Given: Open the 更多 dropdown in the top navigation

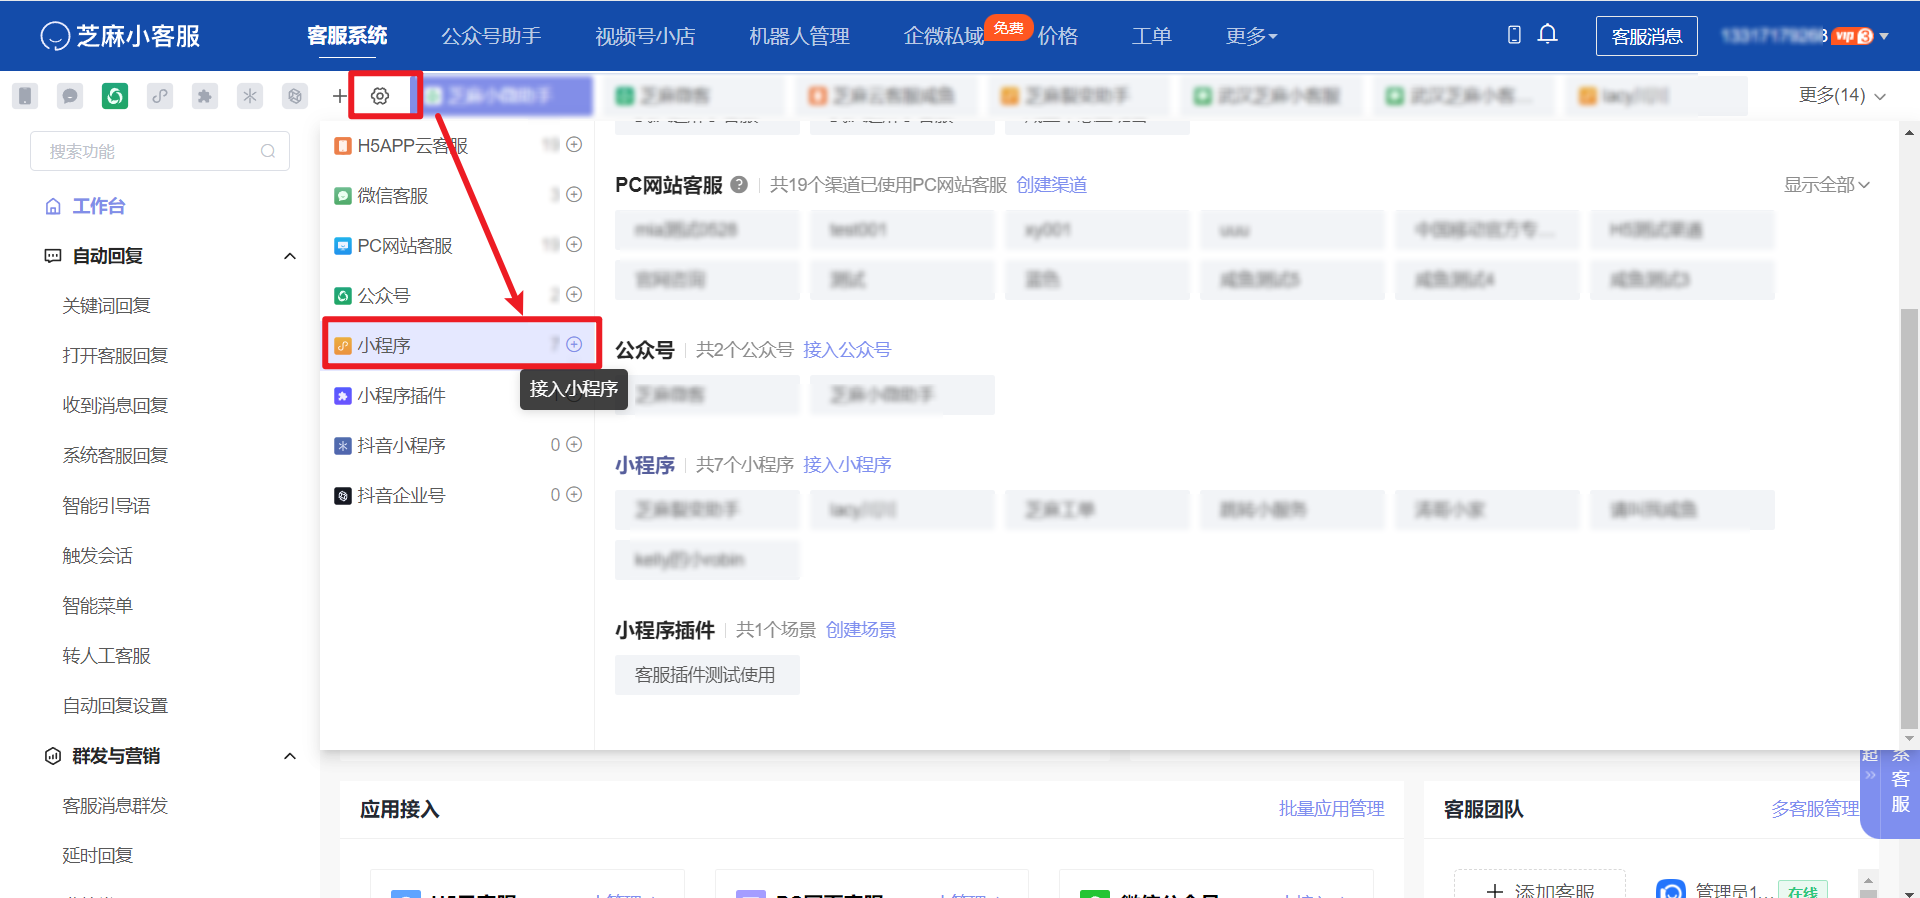Looking at the screenshot, I should click(x=1252, y=36).
